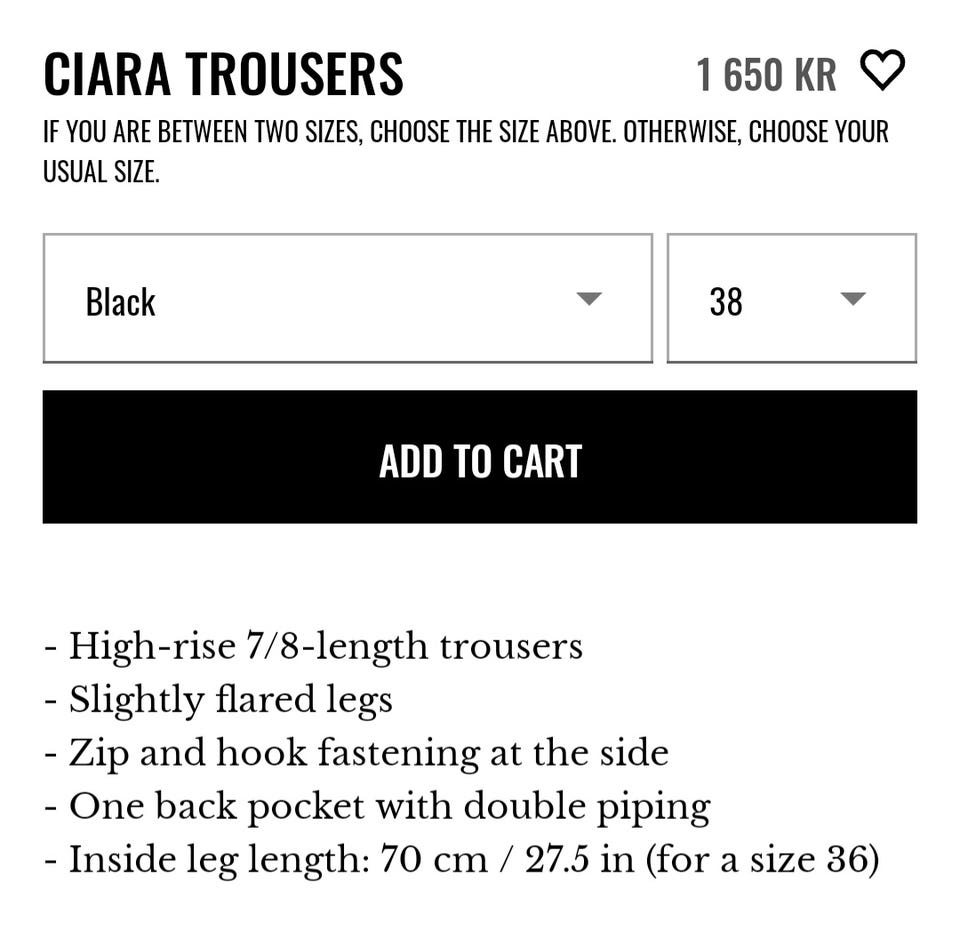Click the CIARA TROUSERS product title

223,74
